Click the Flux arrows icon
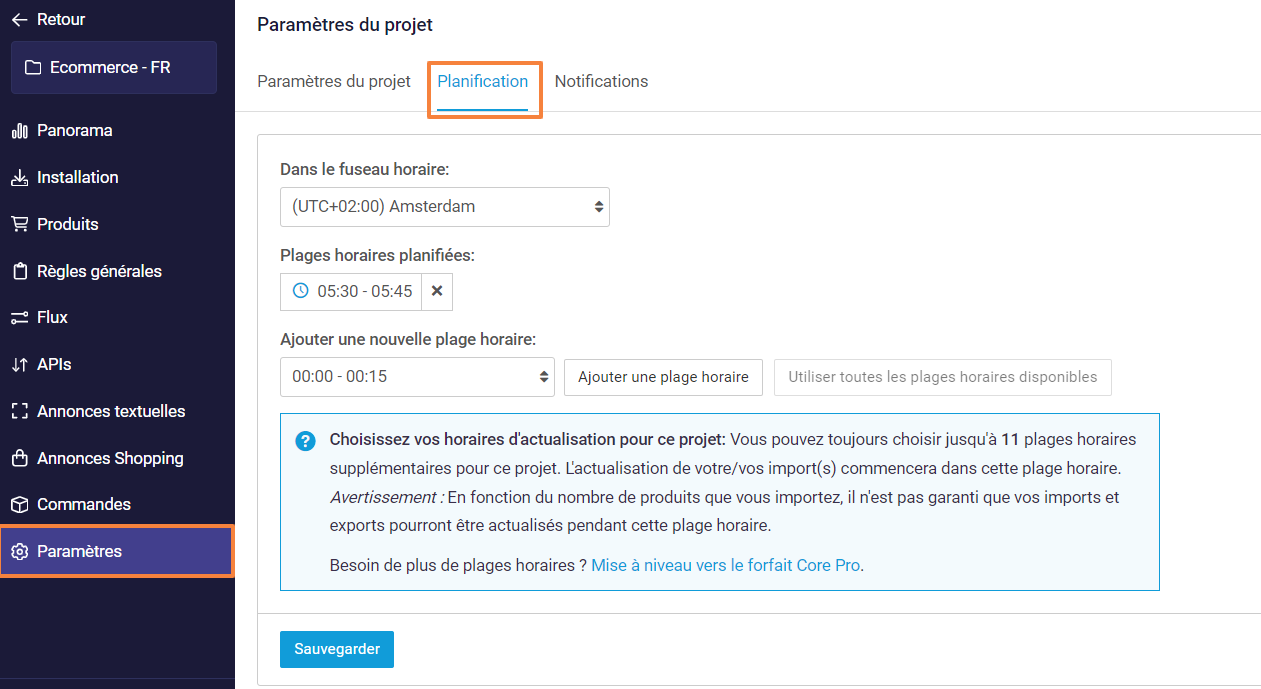Image resolution: width=1261 pixels, height=689 pixels. (x=19, y=318)
